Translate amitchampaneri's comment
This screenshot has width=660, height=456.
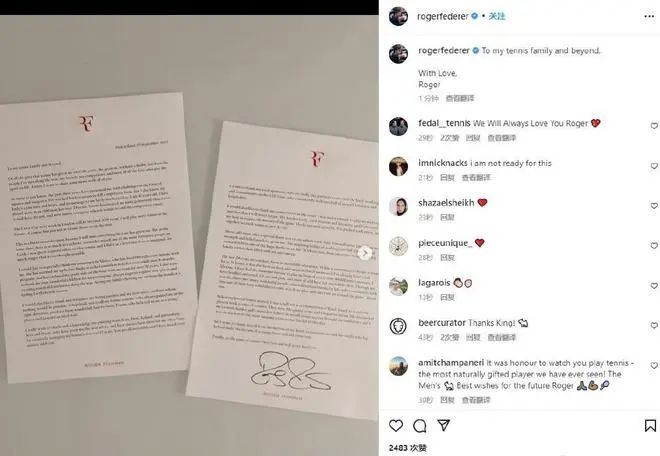click(476, 400)
